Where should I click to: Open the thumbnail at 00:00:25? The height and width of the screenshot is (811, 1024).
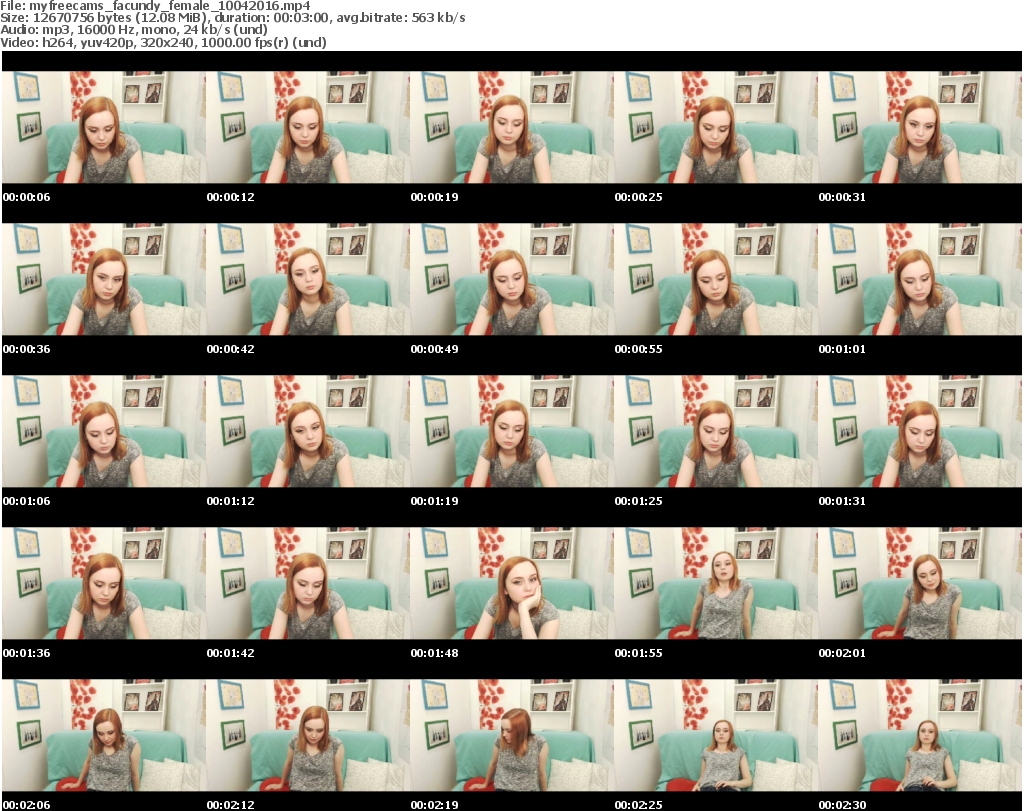pyautogui.click(x=715, y=127)
